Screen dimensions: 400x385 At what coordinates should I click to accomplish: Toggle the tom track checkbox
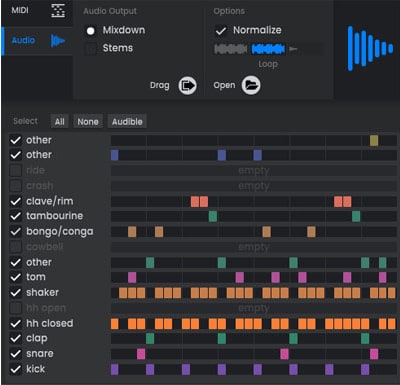15,277
